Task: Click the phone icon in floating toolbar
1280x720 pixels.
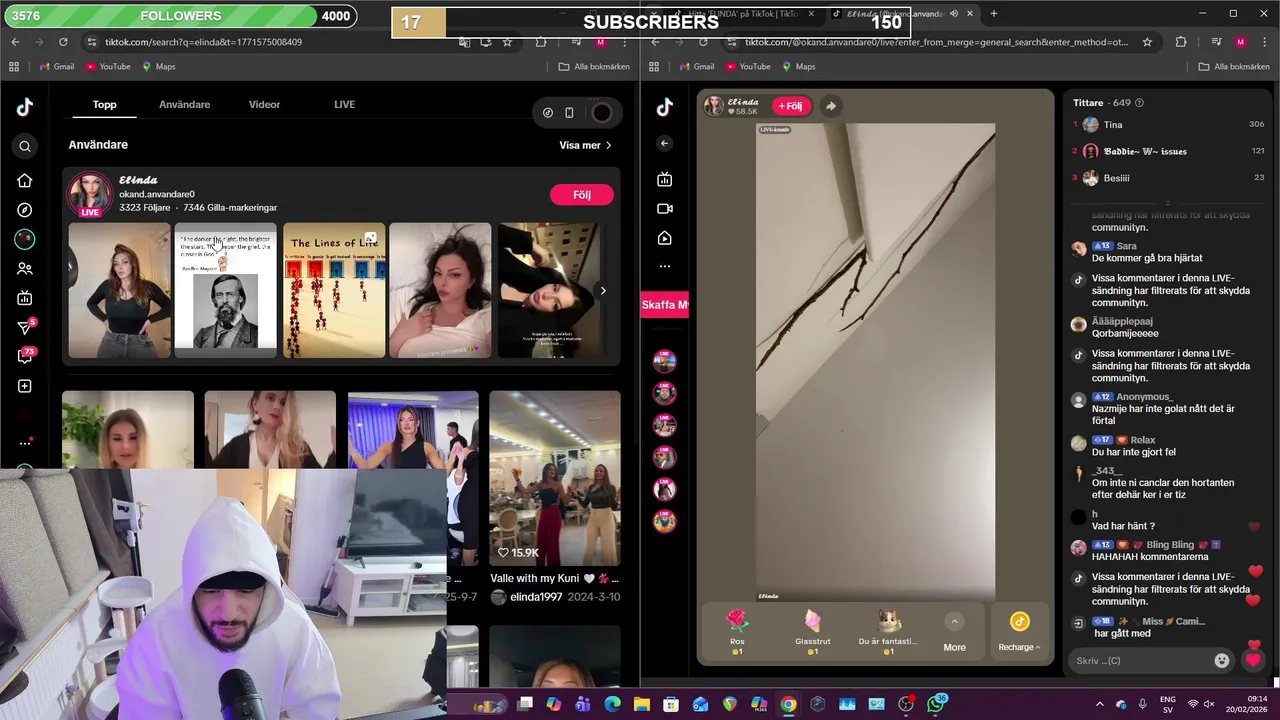Action: pyautogui.click(x=569, y=113)
